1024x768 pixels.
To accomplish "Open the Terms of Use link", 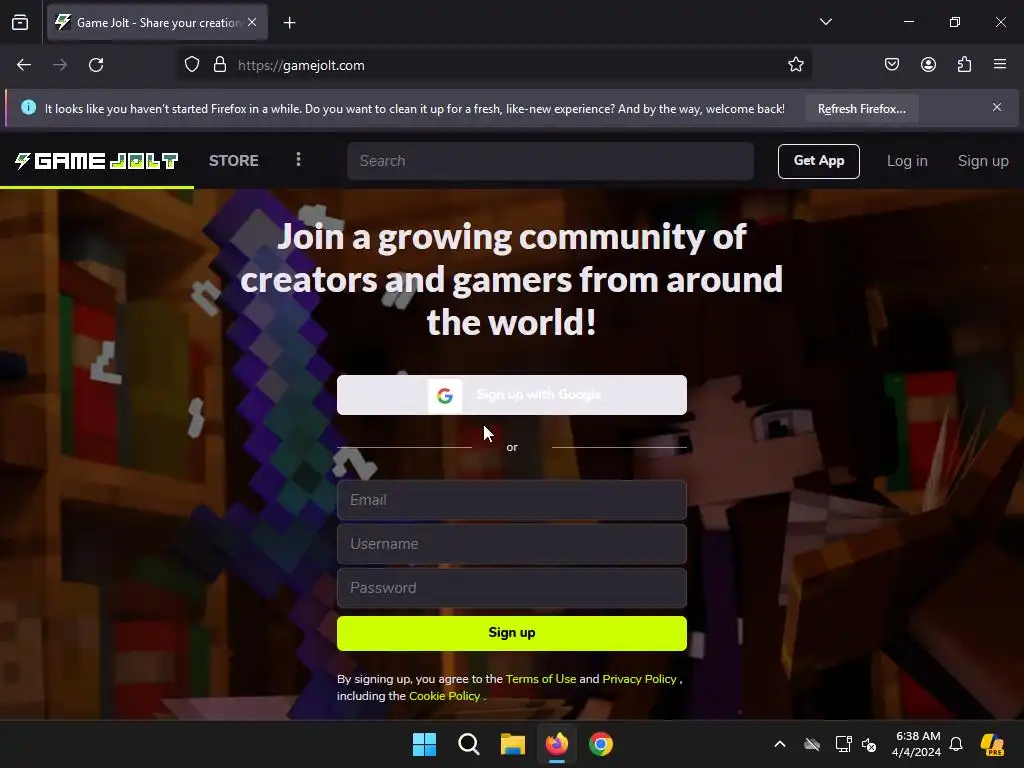I will [x=541, y=679].
